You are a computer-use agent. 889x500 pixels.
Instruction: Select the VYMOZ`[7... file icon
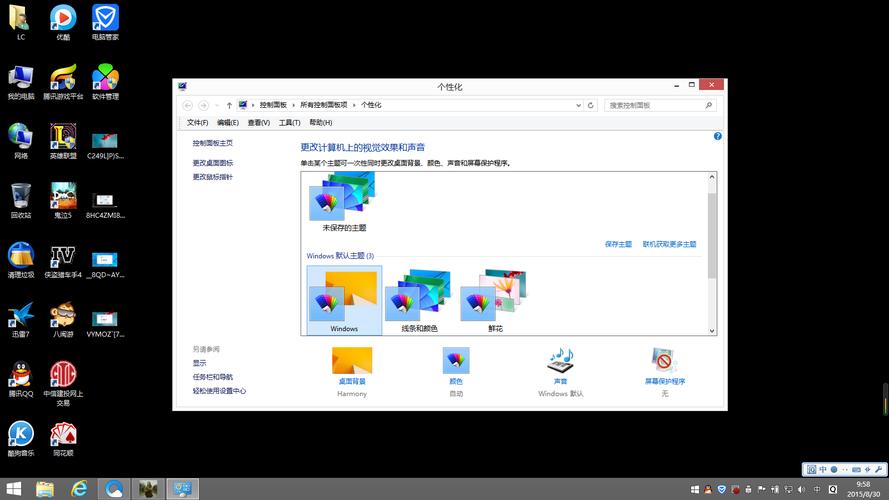click(105, 323)
